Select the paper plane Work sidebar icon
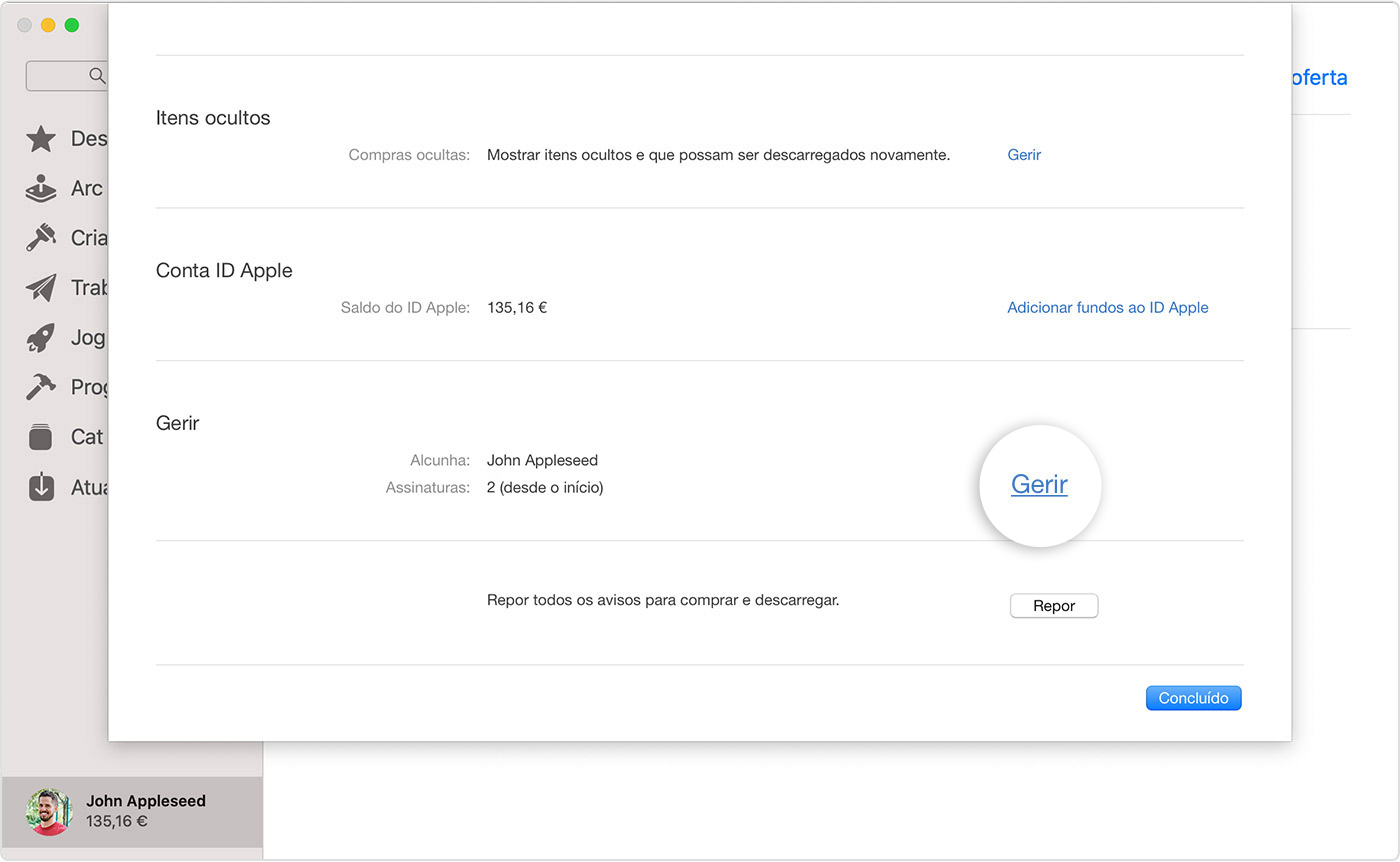Screen dimensions: 1400x862 (x=41, y=288)
